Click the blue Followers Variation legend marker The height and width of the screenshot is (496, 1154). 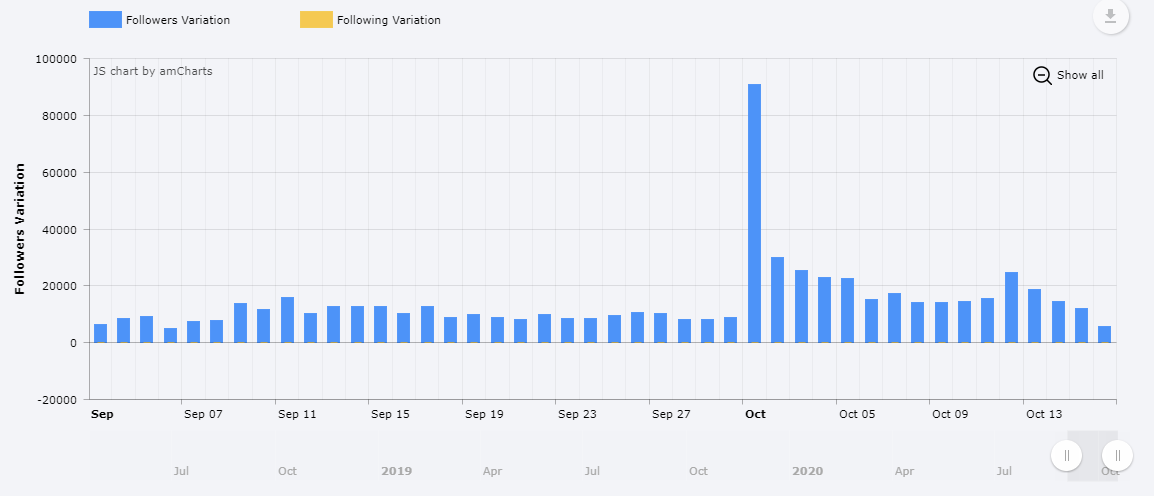coord(105,20)
